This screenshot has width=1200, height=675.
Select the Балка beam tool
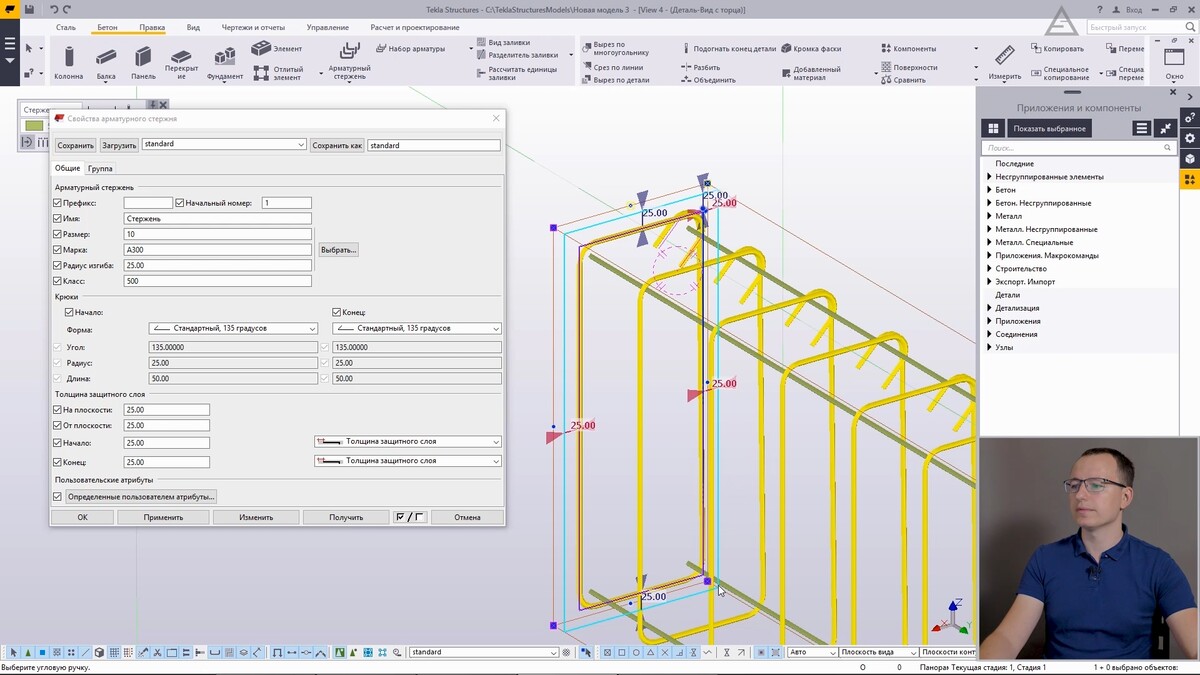pyautogui.click(x=106, y=58)
